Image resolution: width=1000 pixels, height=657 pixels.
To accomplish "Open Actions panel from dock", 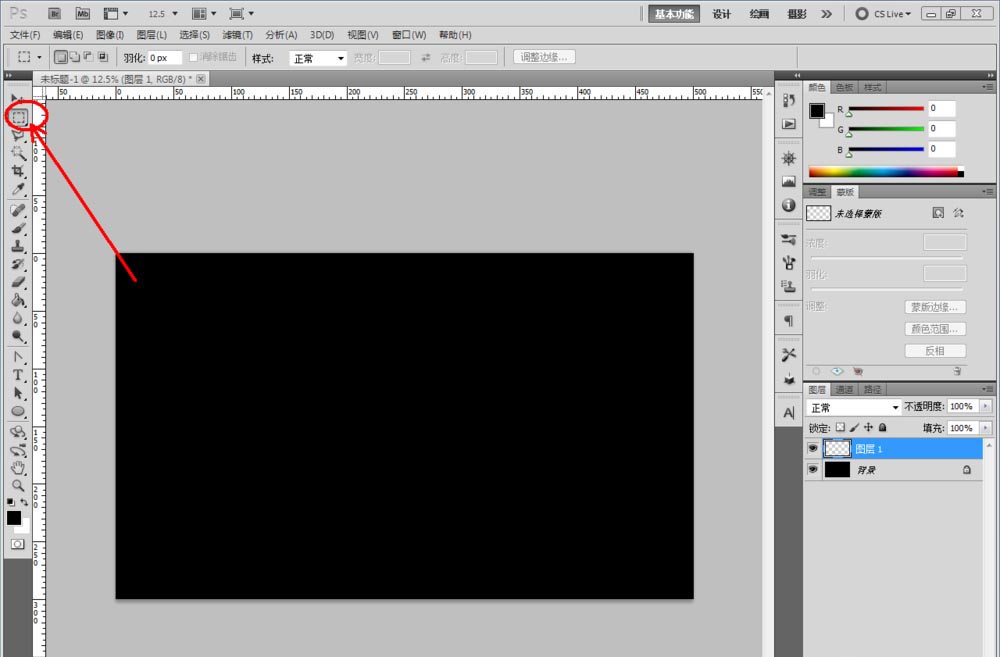I will click(789, 124).
